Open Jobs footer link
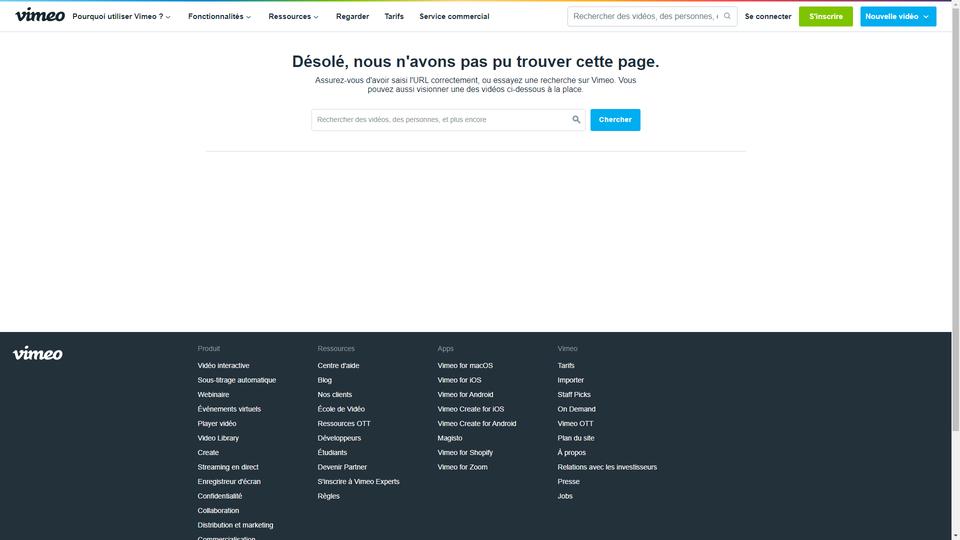Image resolution: width=960 pixels, height=540 pixels. click(x=564, y=496)
